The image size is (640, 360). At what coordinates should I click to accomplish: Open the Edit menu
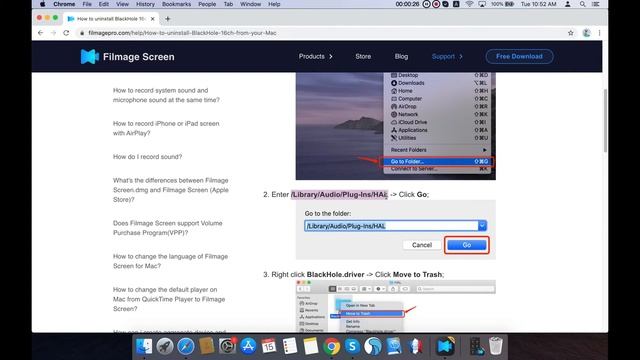[104, 4]
